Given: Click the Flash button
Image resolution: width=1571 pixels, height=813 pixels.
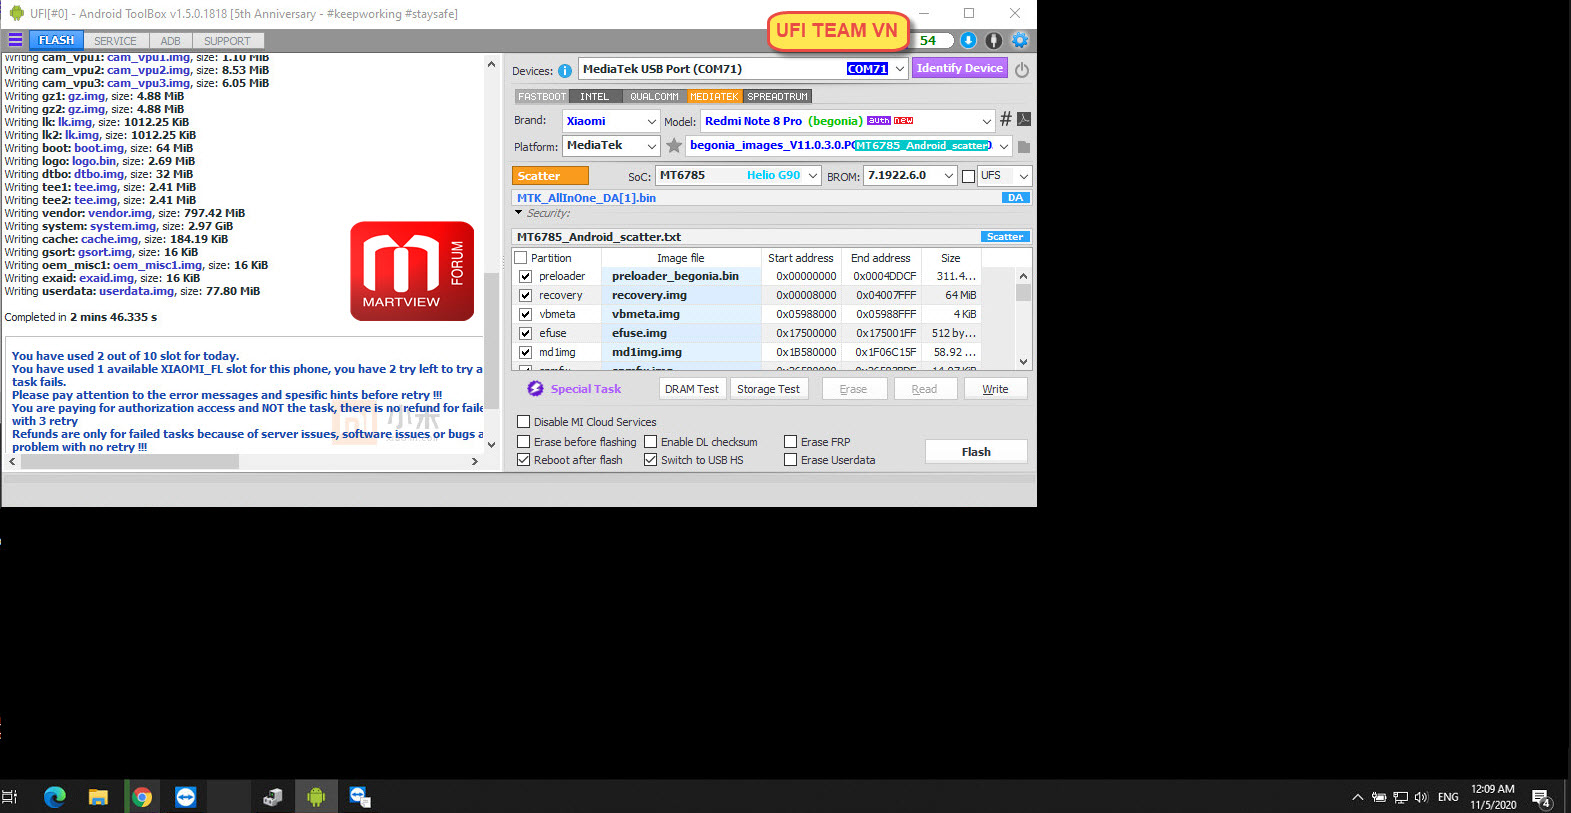Looking at the screenshot, I should pyautogui.click(x=976, y=452).
